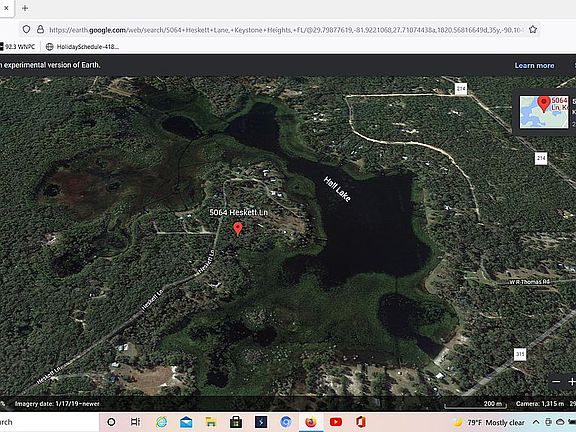The width and height of the screenshot is (576, 432).
Task: Click the upper 214 highway shield near the top
Action: click(461, 89)
